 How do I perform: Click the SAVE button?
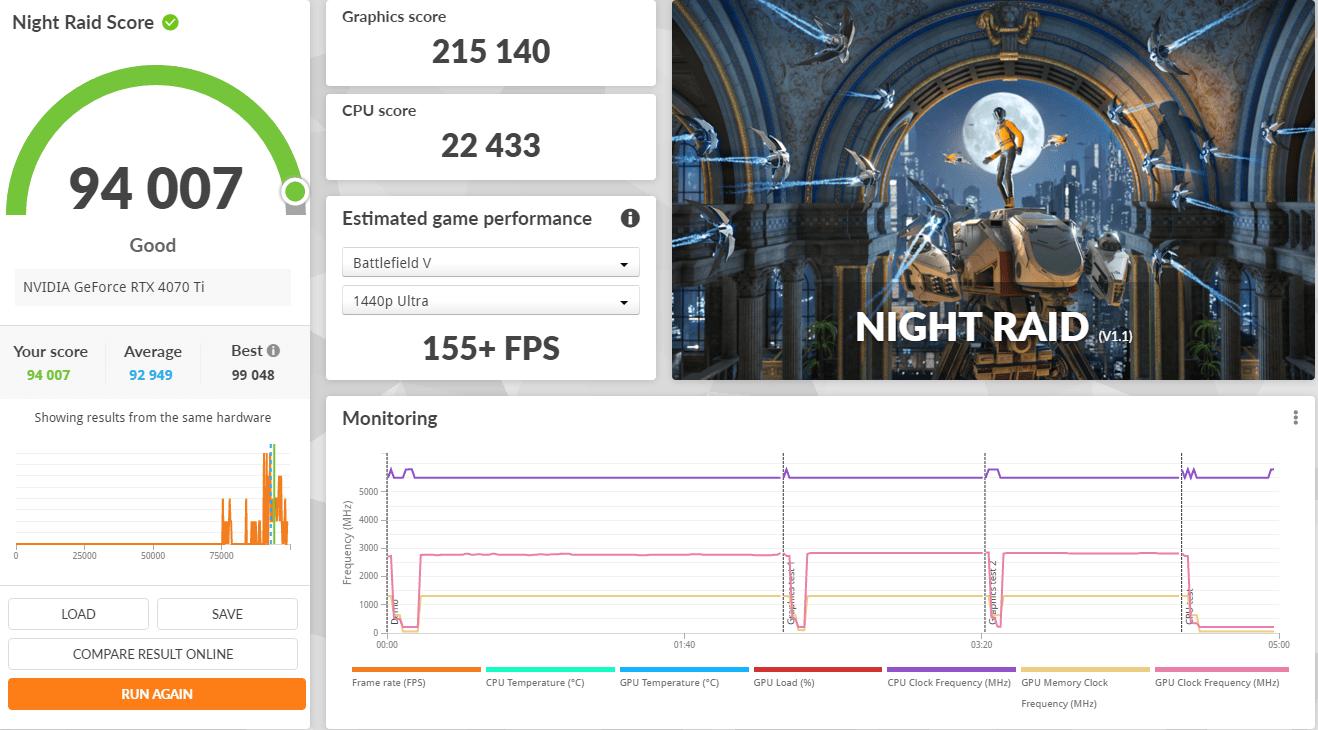pyautogui.click(x=227, y=614)
